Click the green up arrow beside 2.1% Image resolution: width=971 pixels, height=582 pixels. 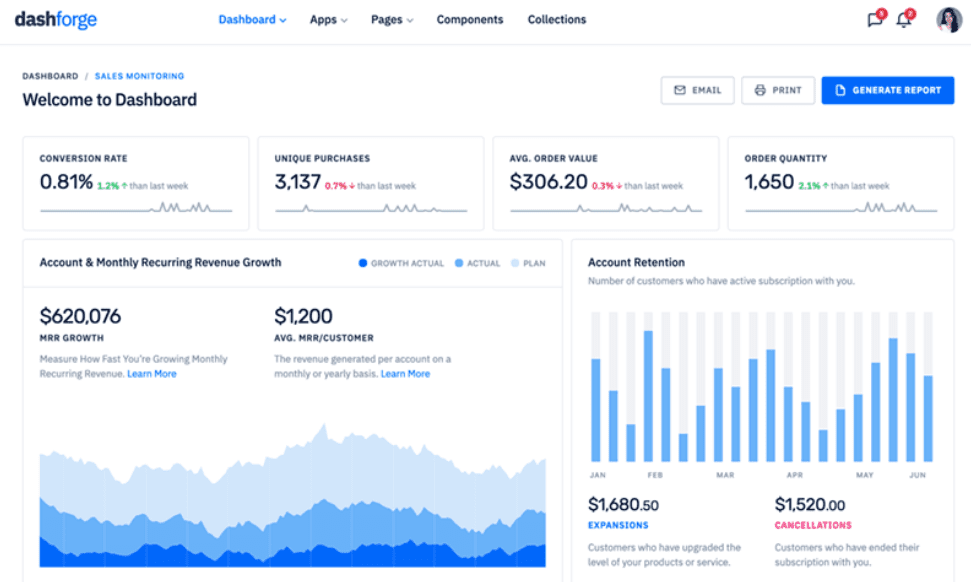(825, 186)
